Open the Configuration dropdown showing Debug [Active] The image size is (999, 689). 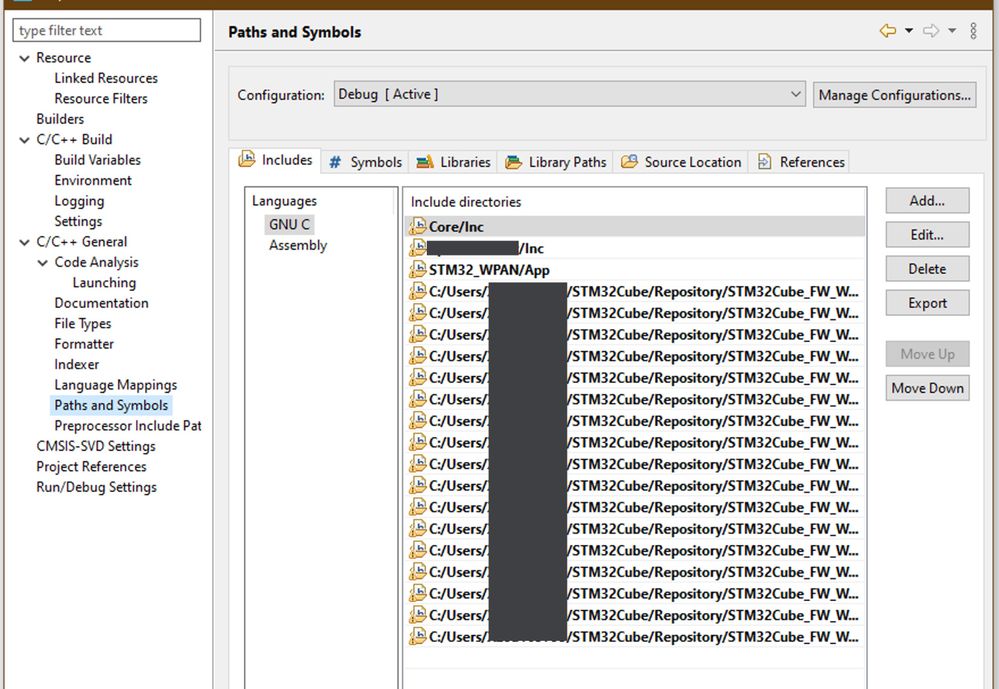[x=569, y=94]
